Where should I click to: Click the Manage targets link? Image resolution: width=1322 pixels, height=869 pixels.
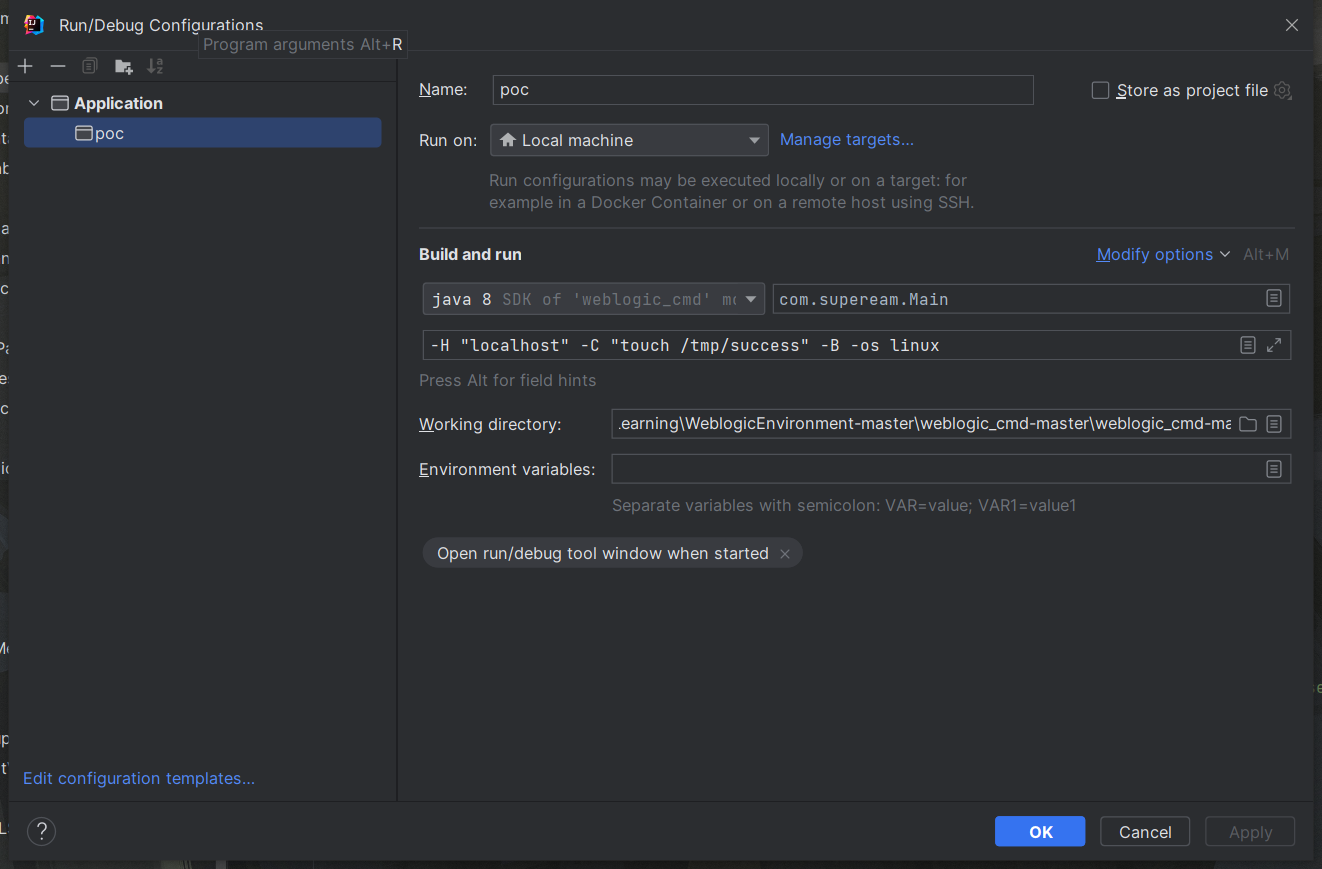tap(847, 140)
